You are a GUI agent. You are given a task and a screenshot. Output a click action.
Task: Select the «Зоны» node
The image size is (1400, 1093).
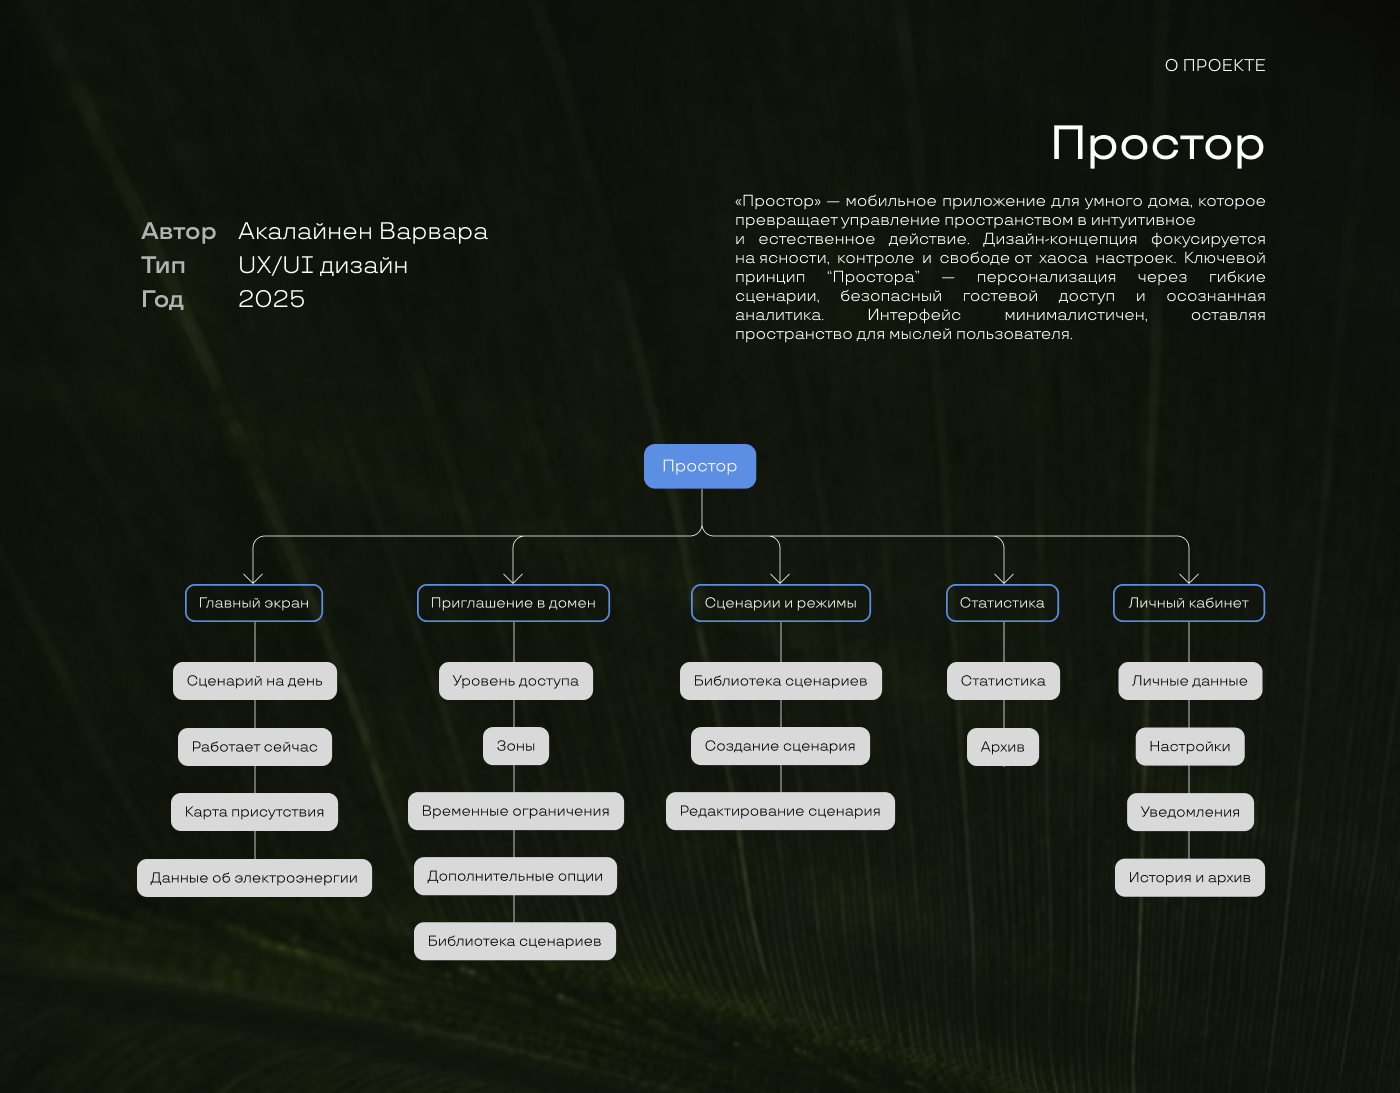coord(516,746)
